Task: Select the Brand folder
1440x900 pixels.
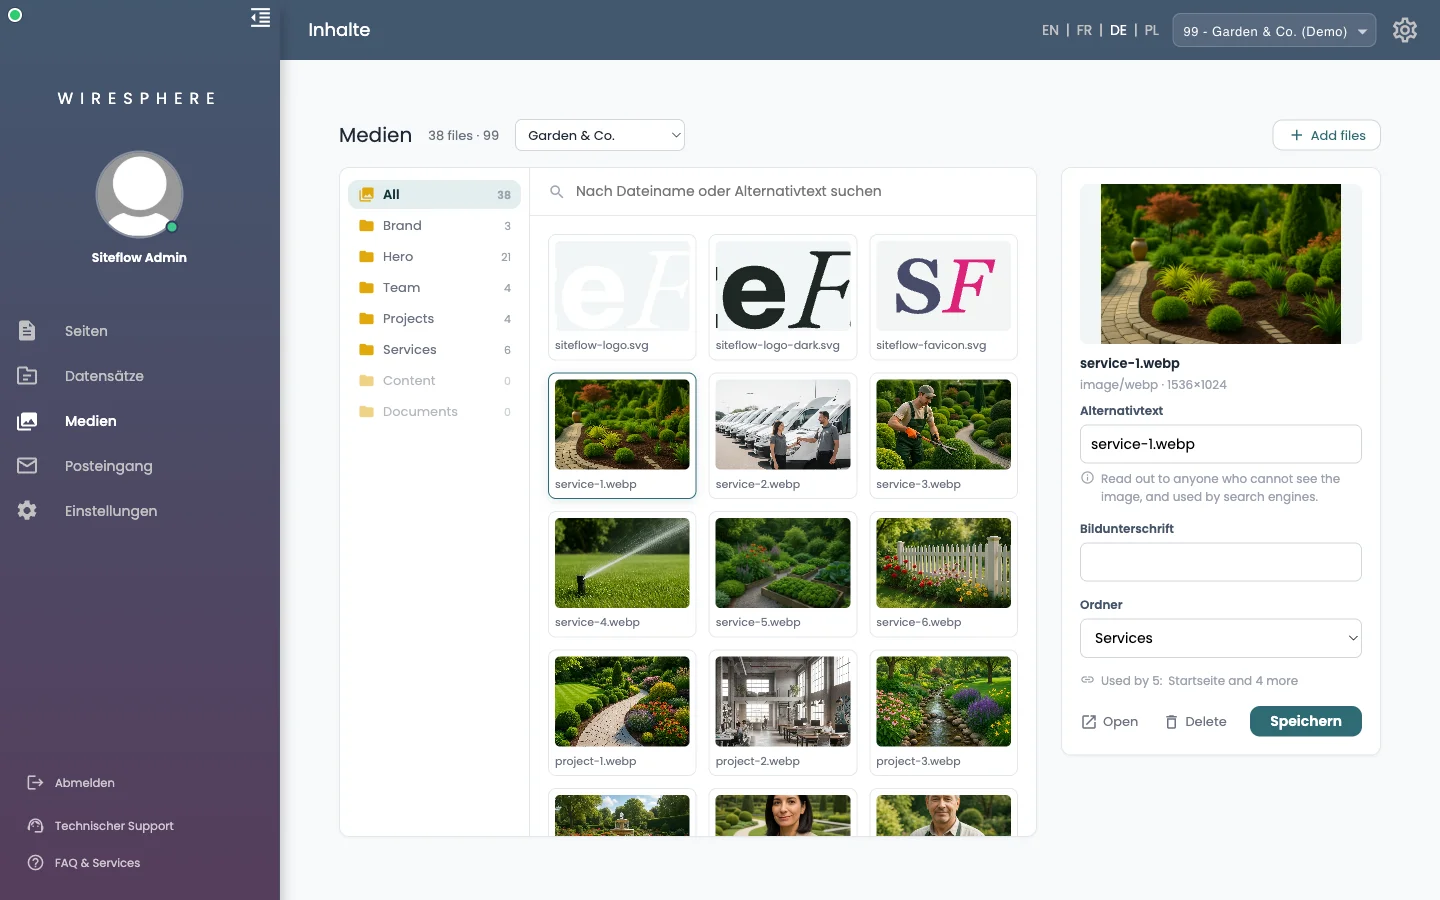Action: (x=434, y=226)
